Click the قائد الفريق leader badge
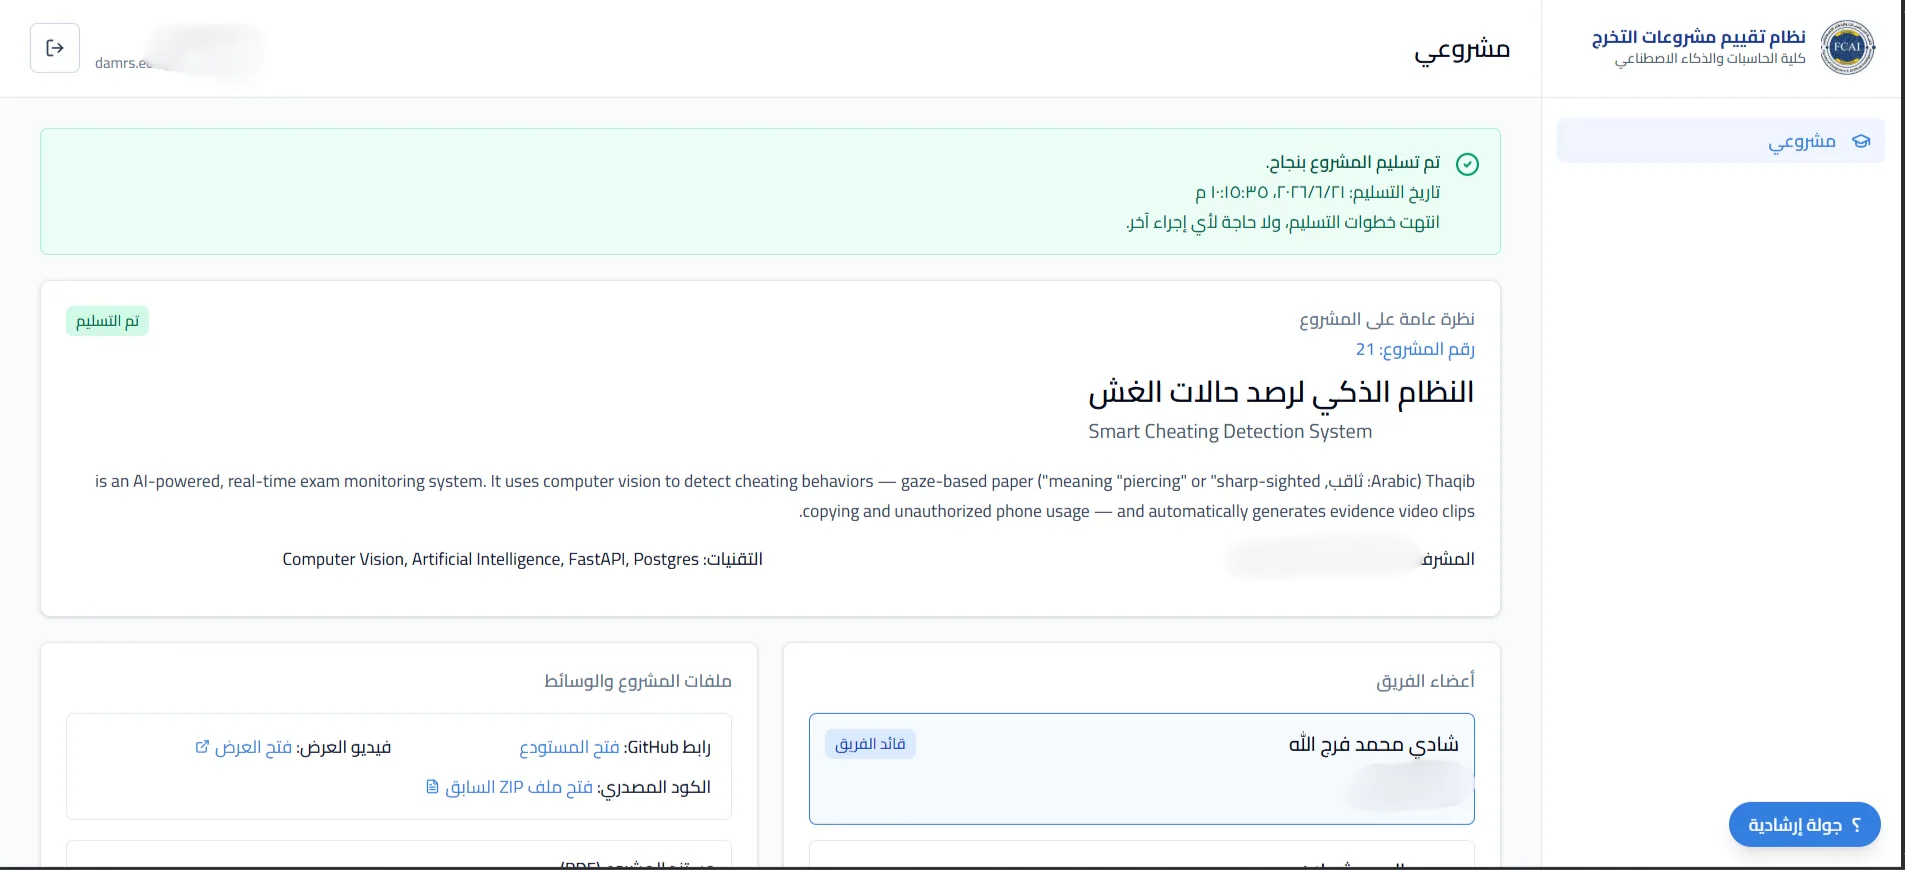1905x870 pixels. click(x=870, y=744)
